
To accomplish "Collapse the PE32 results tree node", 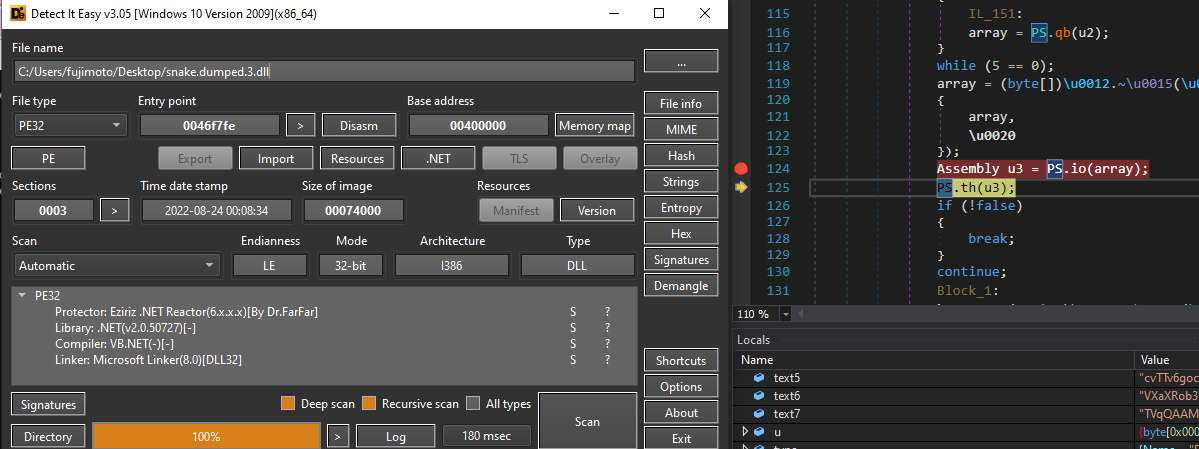I will point(22,296).
